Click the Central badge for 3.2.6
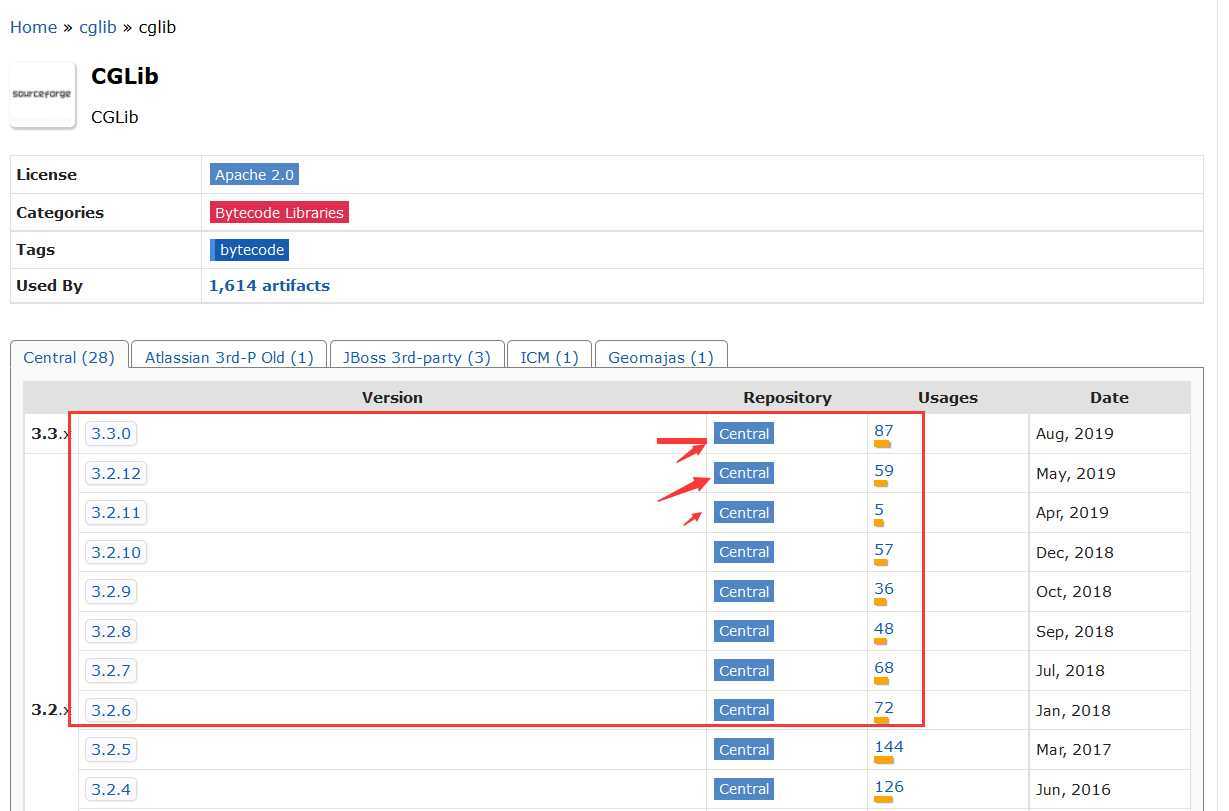 [x=744, y=710]
